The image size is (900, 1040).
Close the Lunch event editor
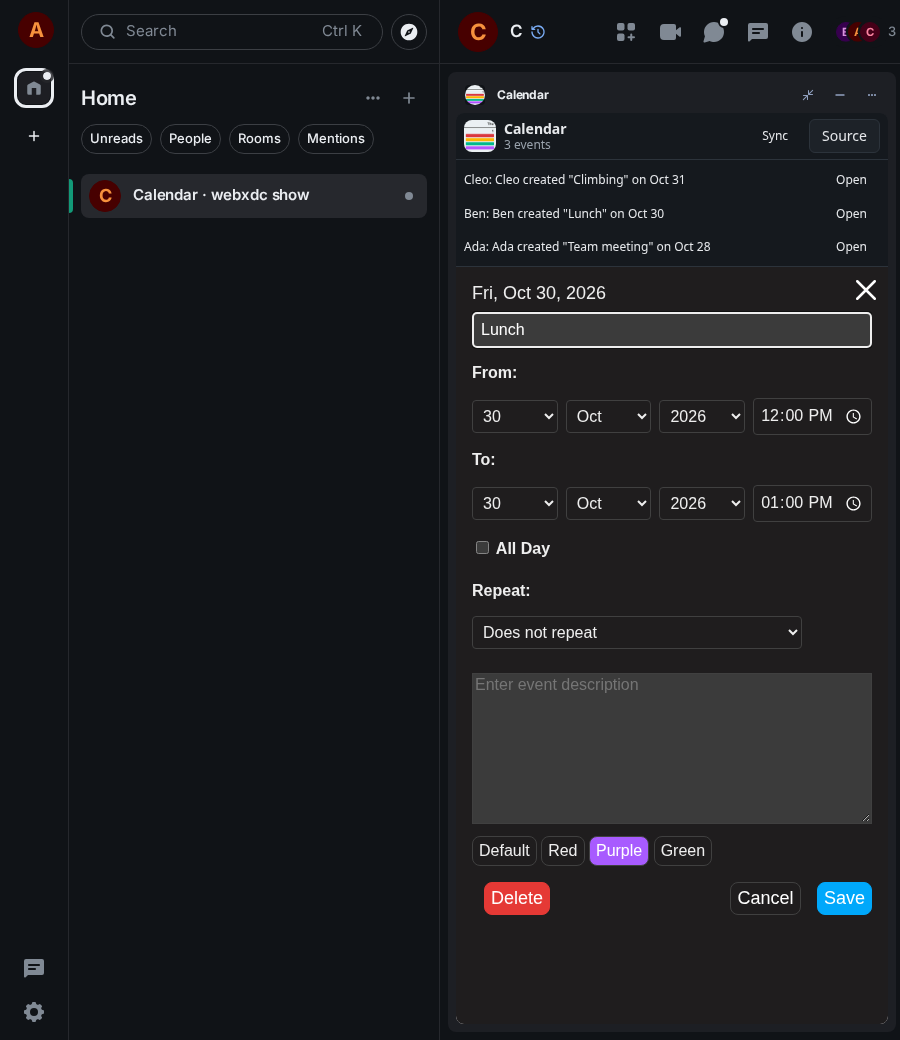point(866,290)
